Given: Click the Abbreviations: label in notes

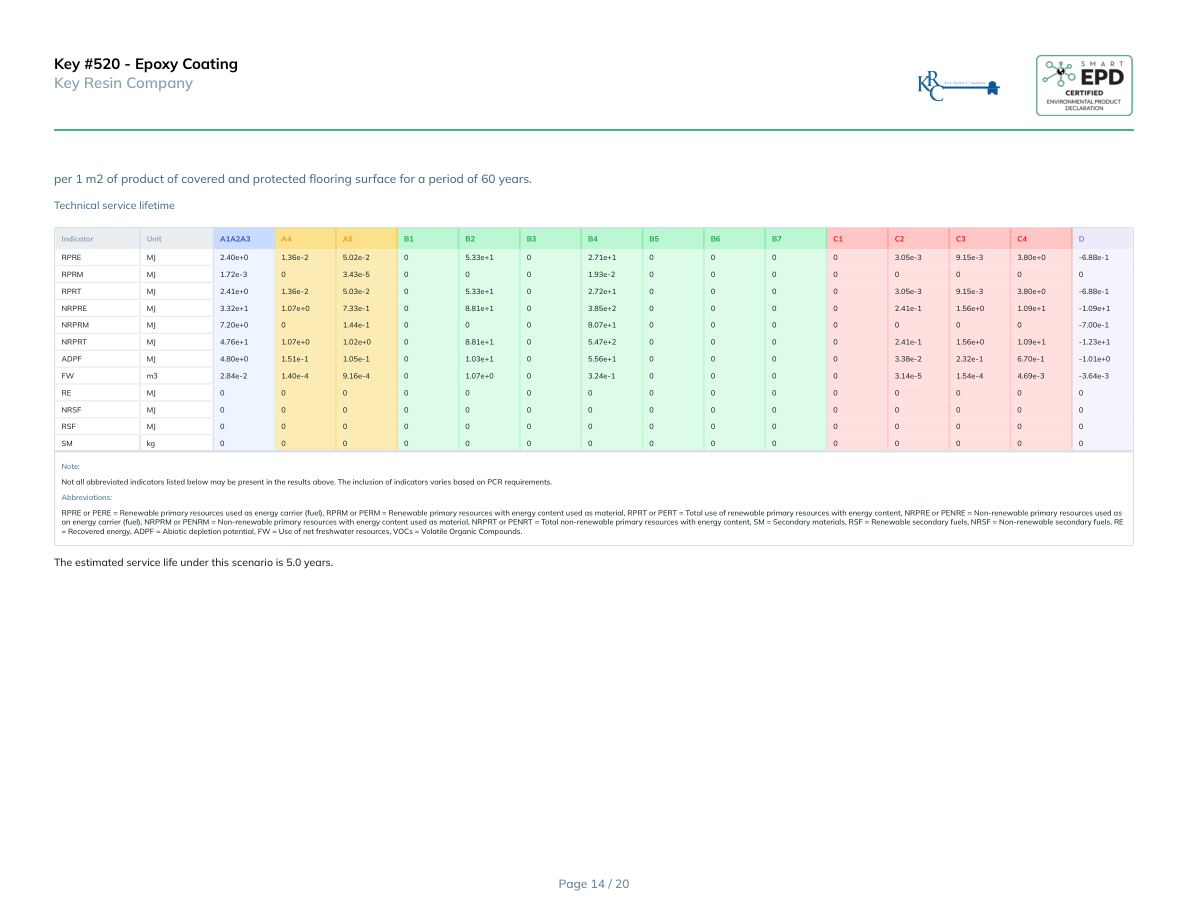Looking at the screenshot, I should 87,497.
